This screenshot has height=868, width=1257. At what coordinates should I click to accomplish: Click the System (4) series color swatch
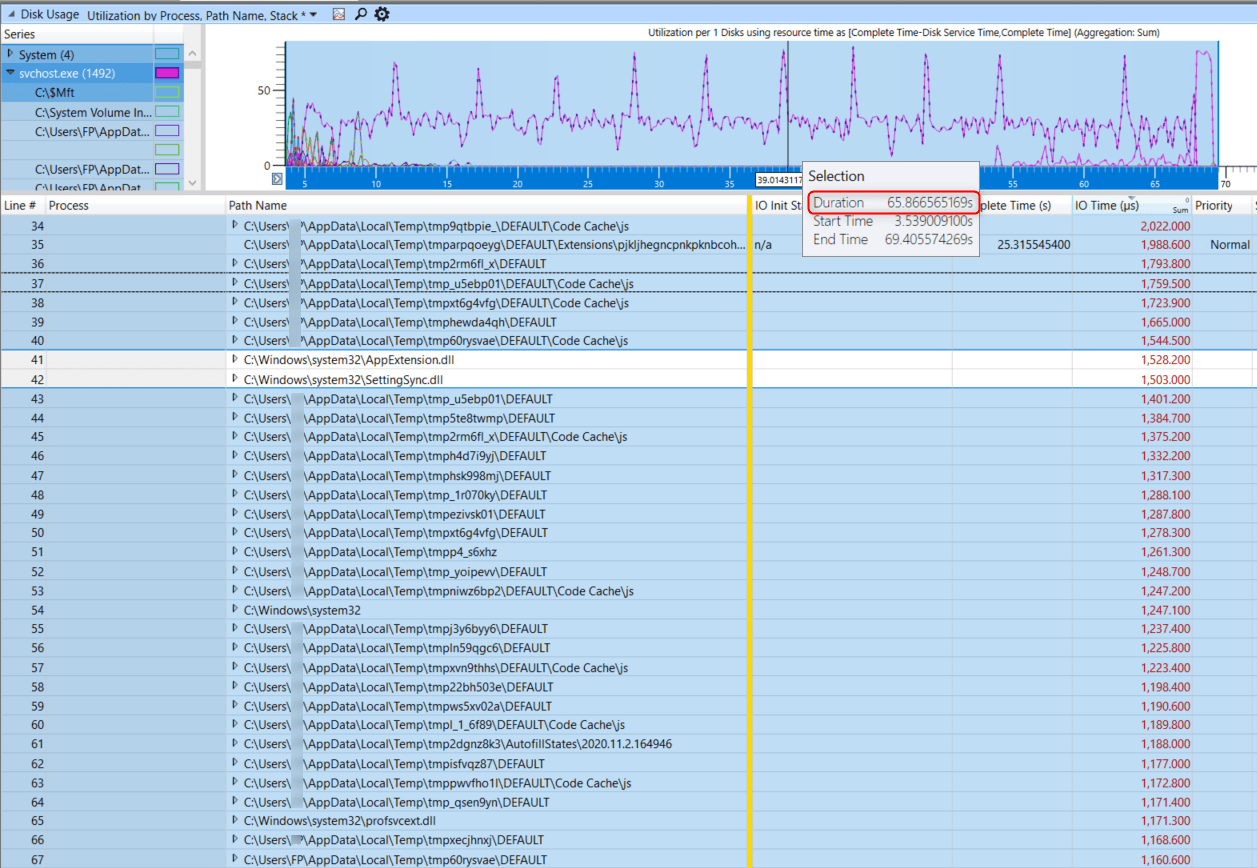coord(167,54)
